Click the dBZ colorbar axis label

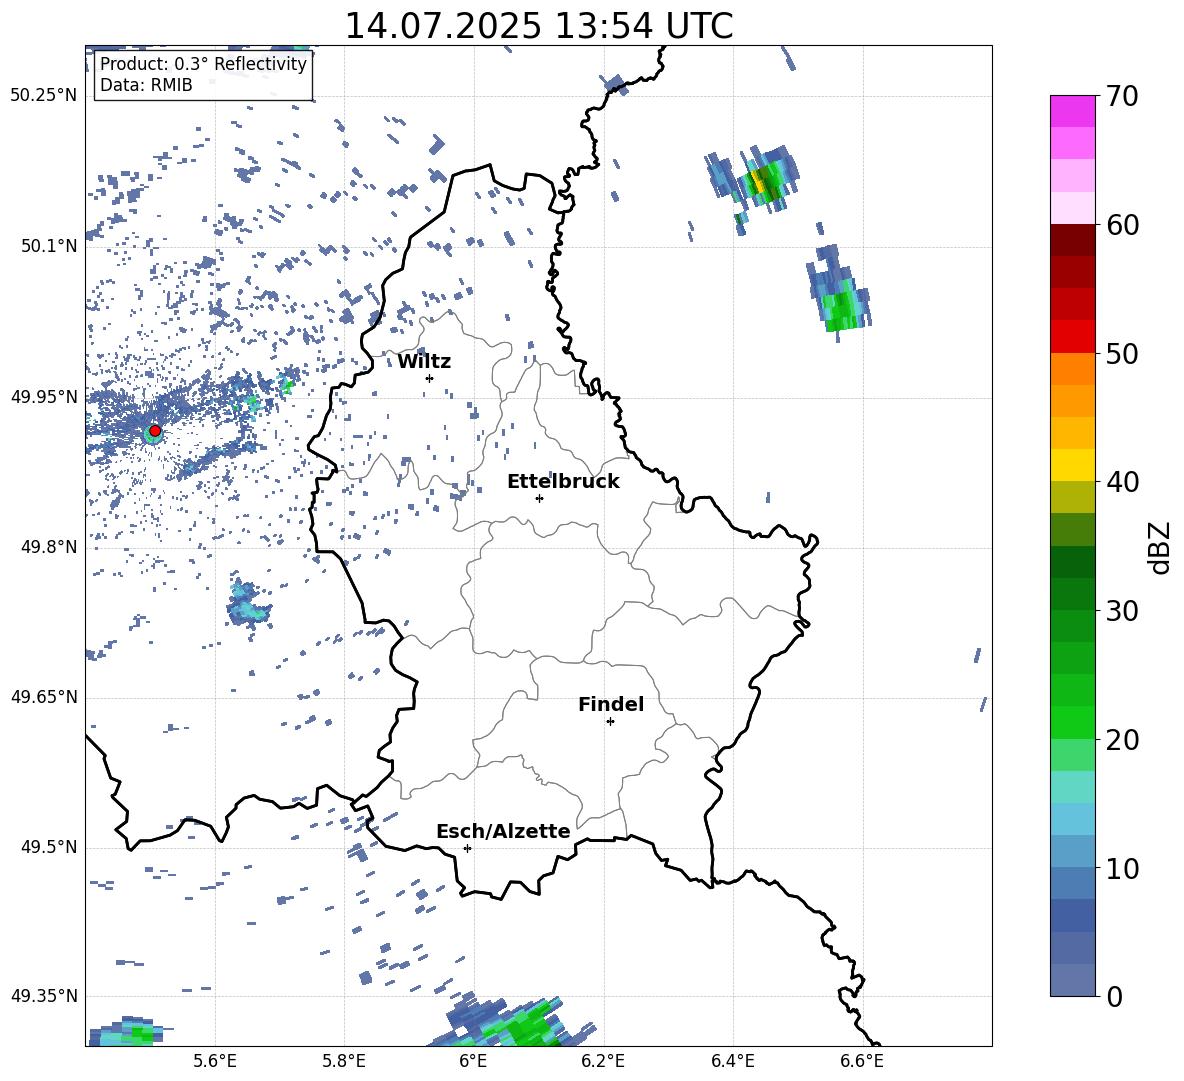tap(1159, 547)
